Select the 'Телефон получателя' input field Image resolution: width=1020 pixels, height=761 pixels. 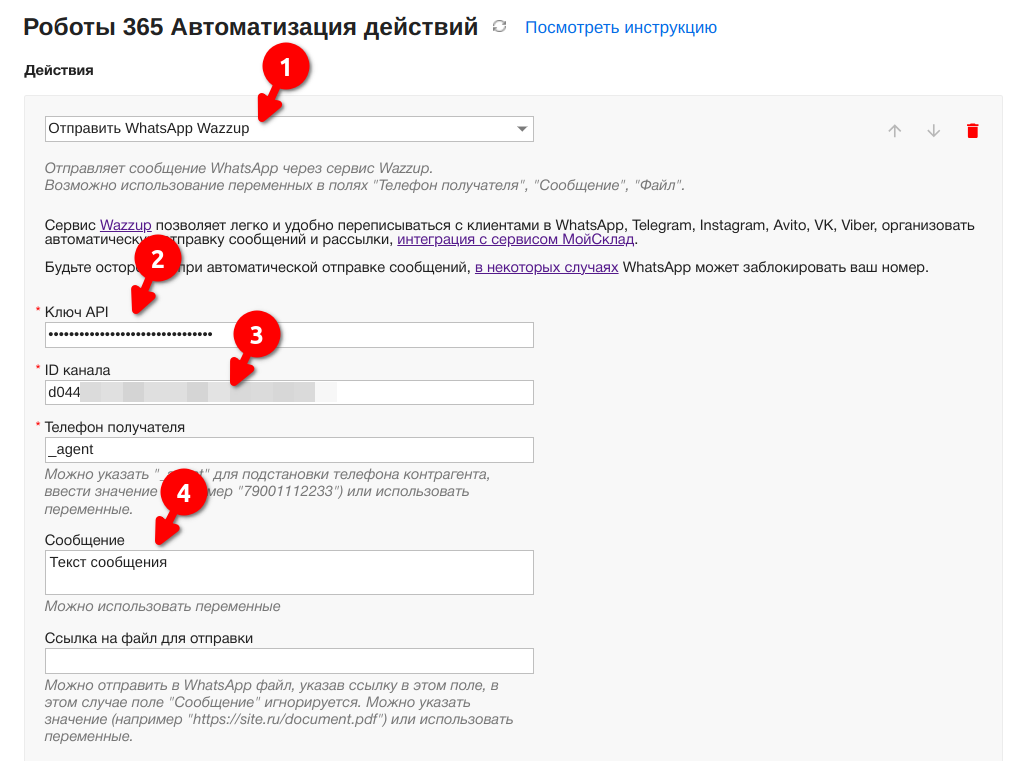pyautogui.click(x=289, y=449)
